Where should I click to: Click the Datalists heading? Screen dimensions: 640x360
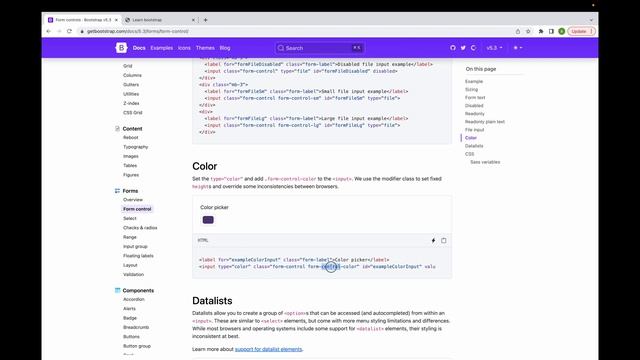pyautogui.click(x=212, y=301)
